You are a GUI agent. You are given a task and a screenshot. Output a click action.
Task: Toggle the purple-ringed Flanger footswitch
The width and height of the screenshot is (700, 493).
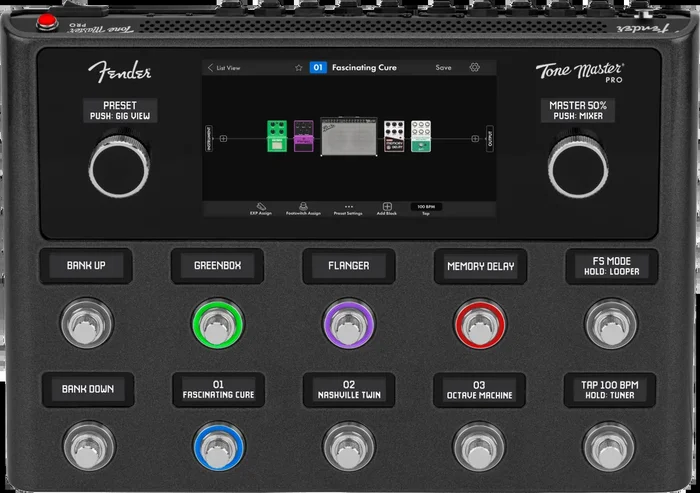coord(349,324)
